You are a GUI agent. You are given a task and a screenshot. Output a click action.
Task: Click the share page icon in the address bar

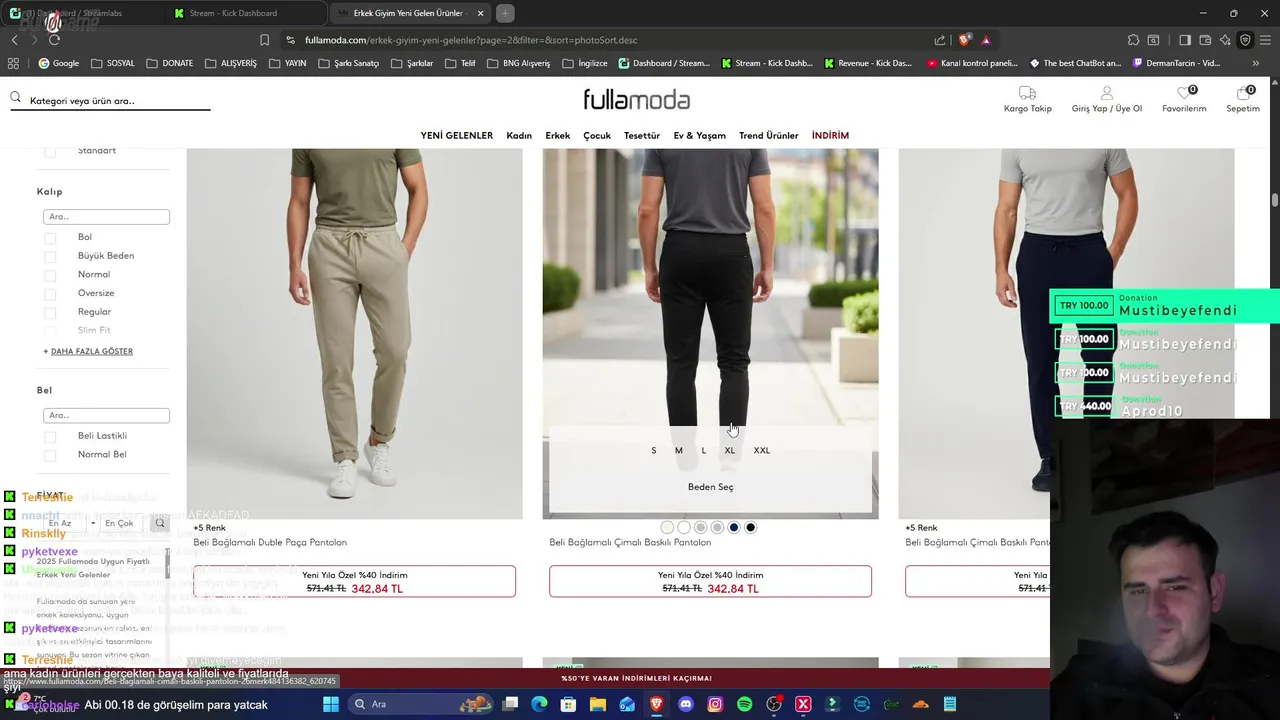click(940, 40)
